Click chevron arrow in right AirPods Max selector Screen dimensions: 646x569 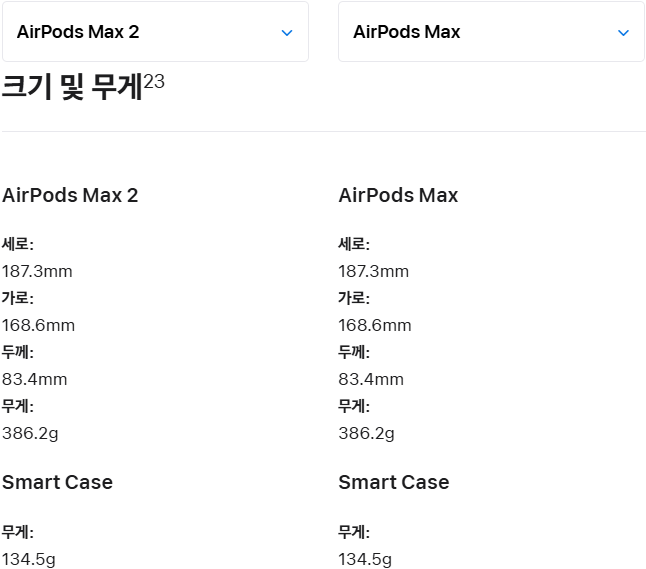(x=623, y=33)
